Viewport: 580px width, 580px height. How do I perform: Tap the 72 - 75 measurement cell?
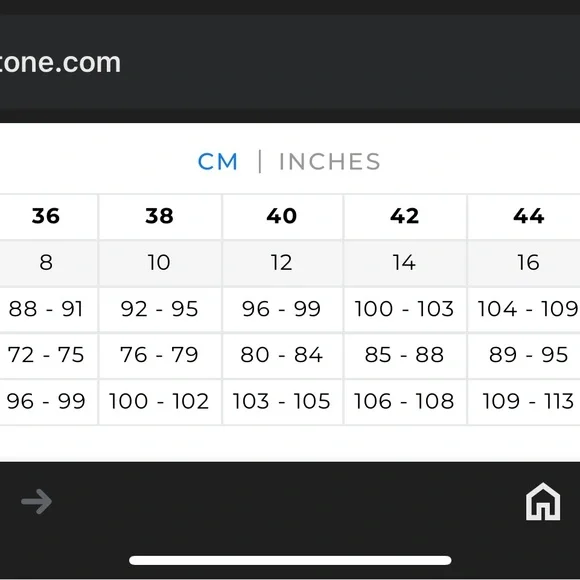point(48,355)
